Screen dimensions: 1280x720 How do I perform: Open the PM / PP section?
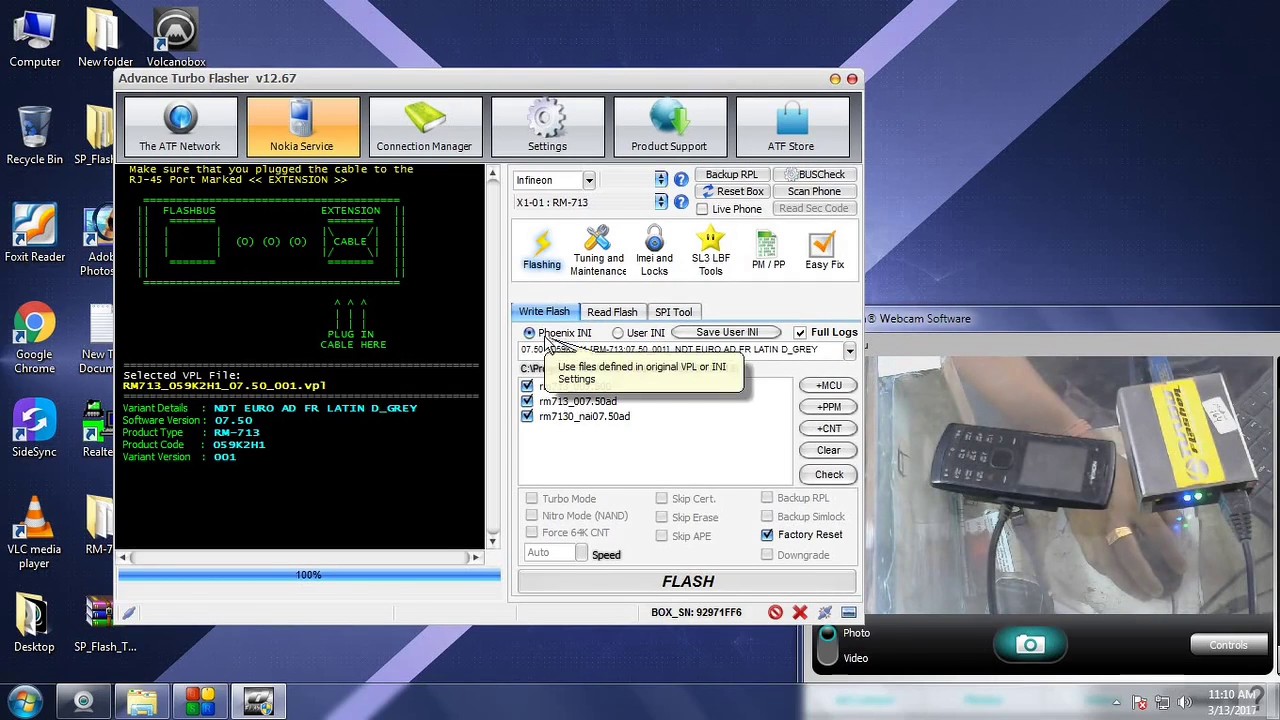(768, 251)
